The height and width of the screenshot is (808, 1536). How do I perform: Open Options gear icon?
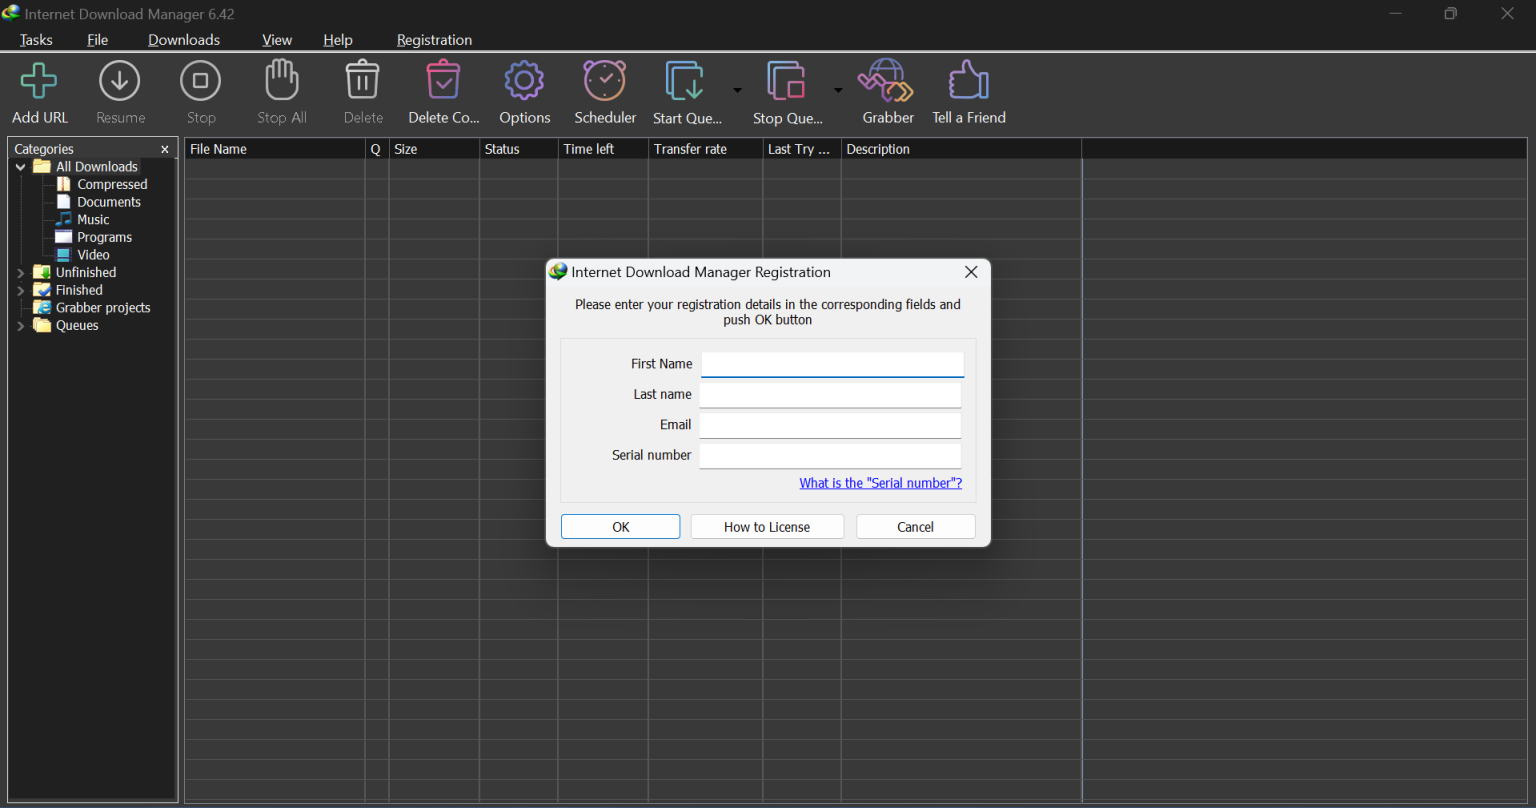click(x=524, y=81)
